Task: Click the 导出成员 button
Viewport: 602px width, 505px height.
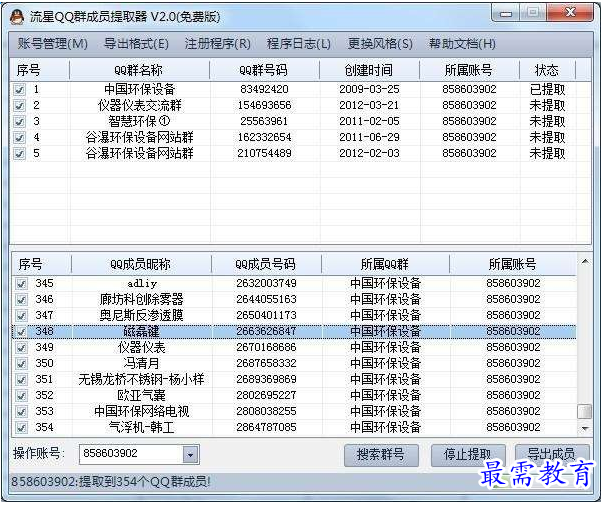Action: tap(552, 454)
